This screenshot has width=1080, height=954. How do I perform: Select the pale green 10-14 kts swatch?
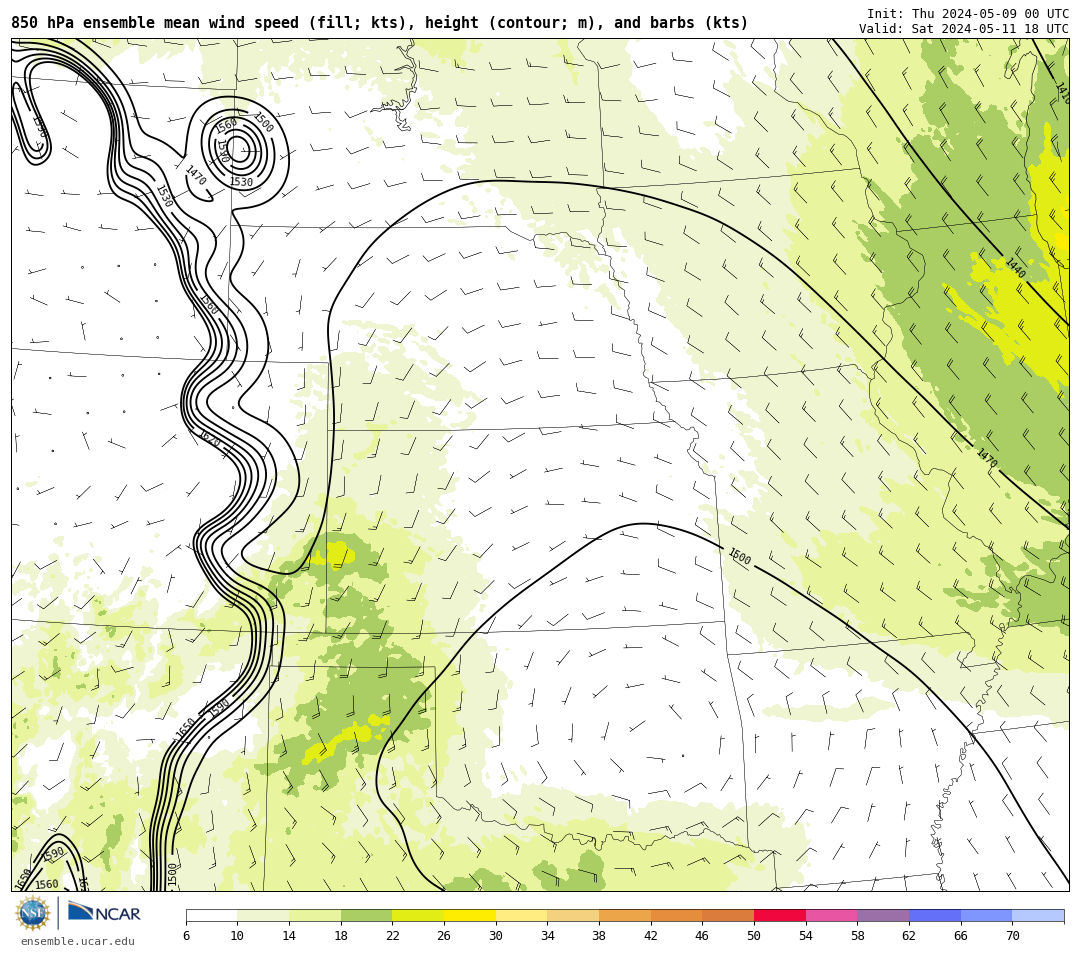click(263, 915)
